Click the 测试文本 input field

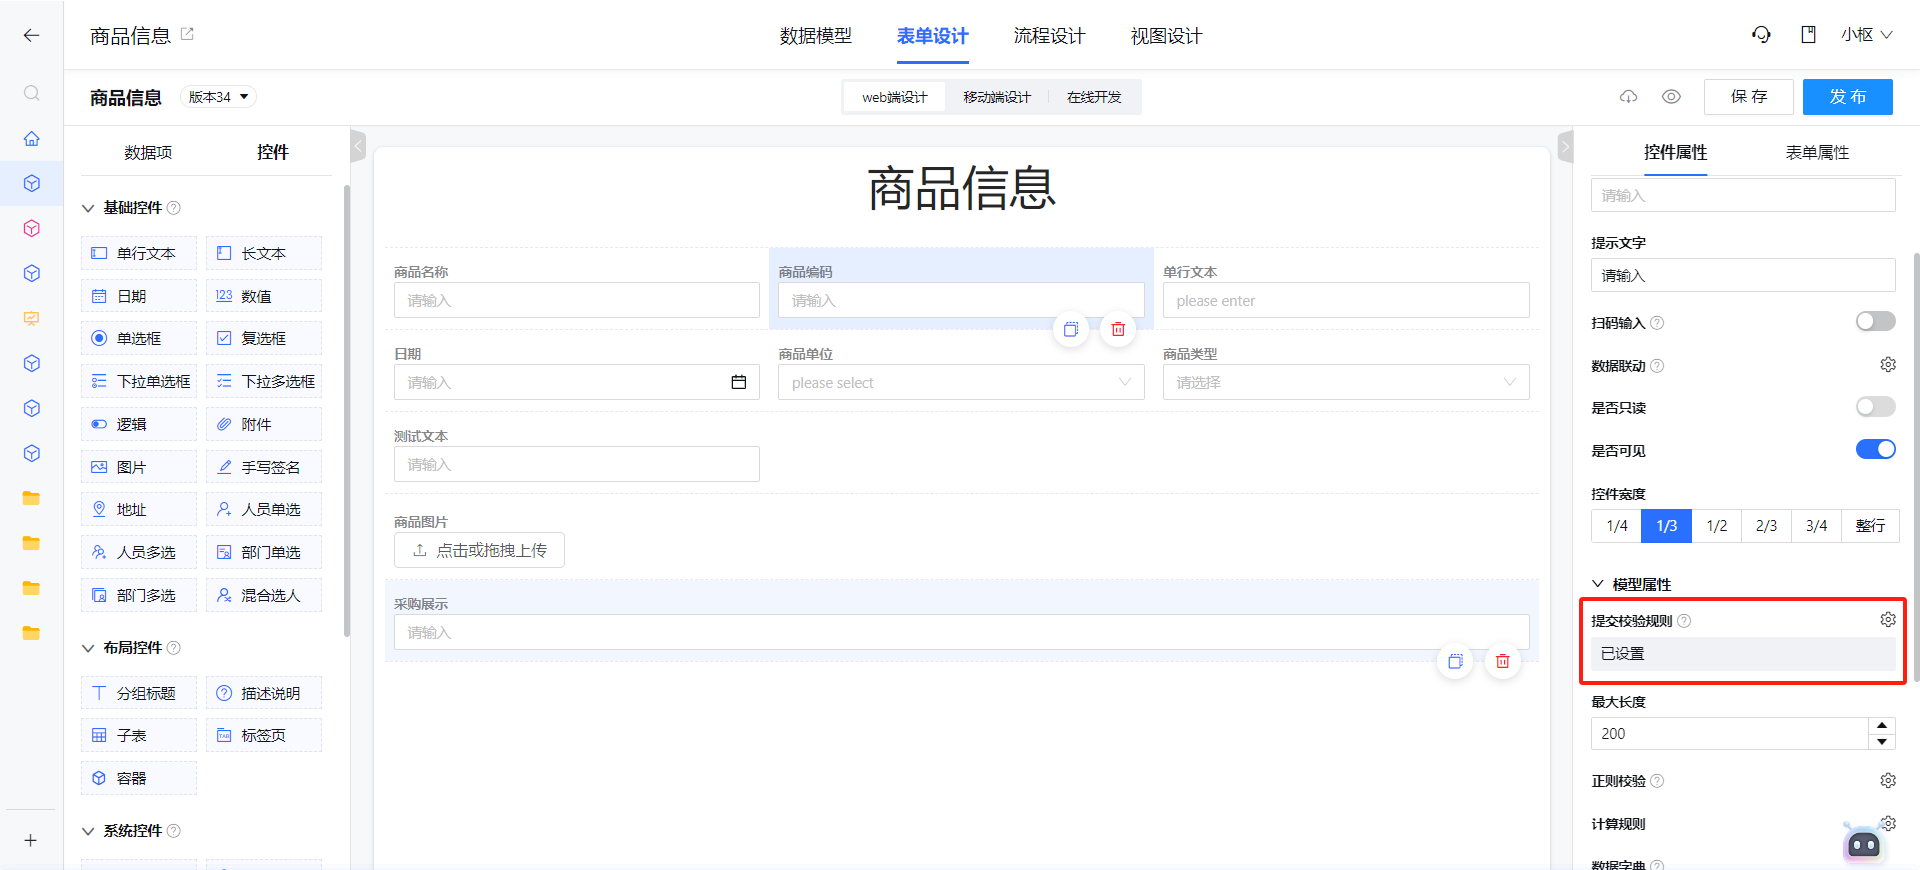tap(577, 464)
